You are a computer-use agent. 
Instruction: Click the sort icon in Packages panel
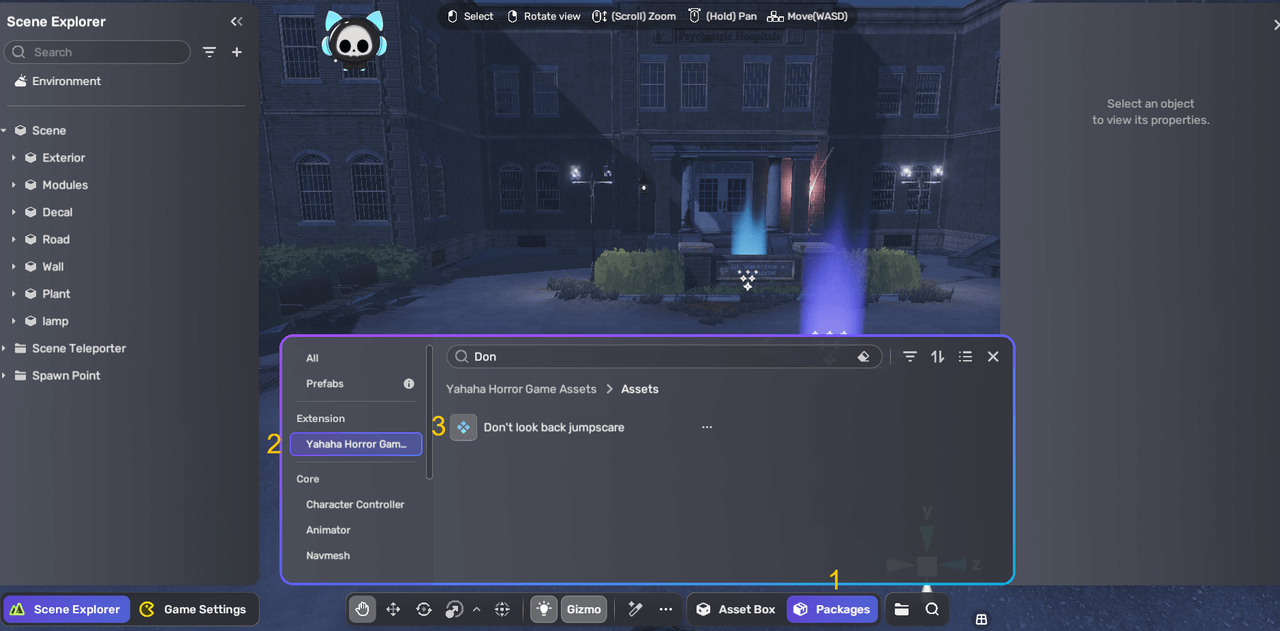coord(937,357)
